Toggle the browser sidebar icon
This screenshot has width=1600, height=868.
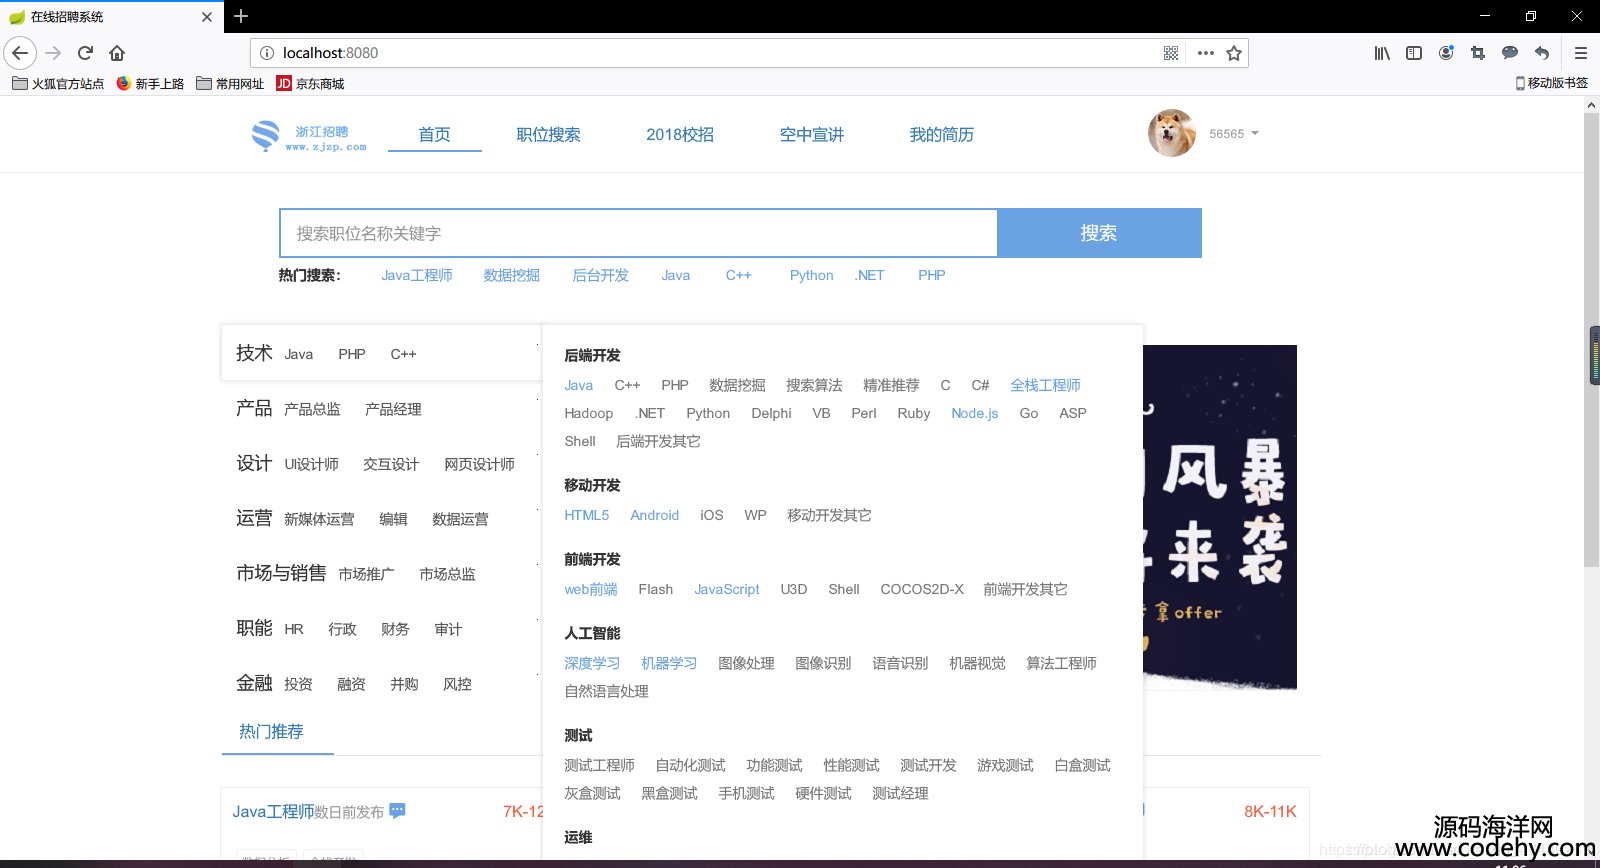tap(1414, 53)
